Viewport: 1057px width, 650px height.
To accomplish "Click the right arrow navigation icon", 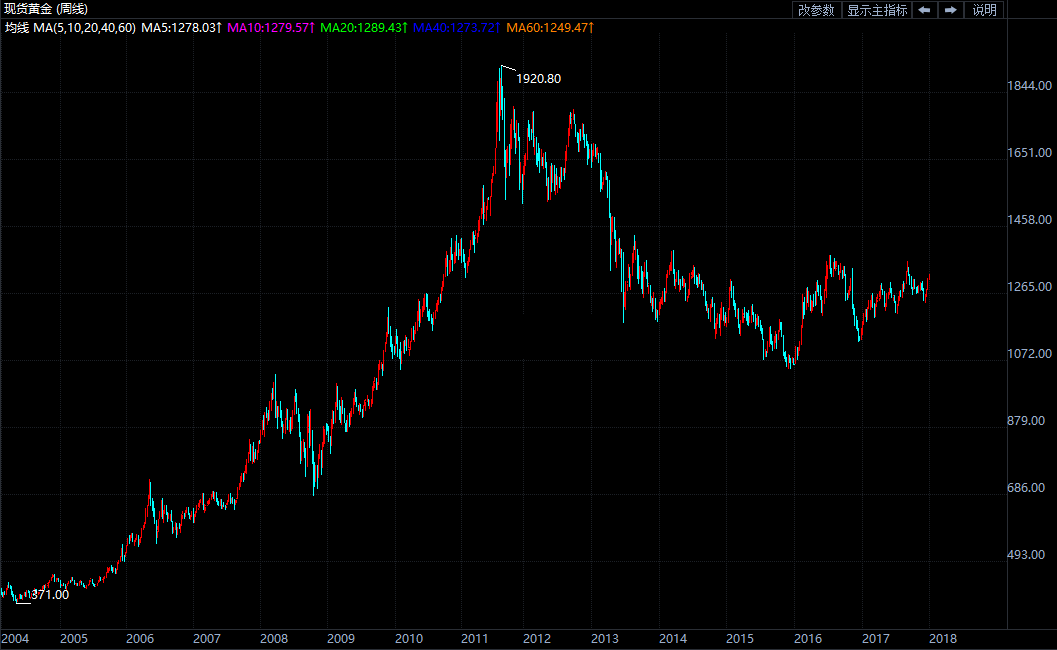I will coord(951,10).
